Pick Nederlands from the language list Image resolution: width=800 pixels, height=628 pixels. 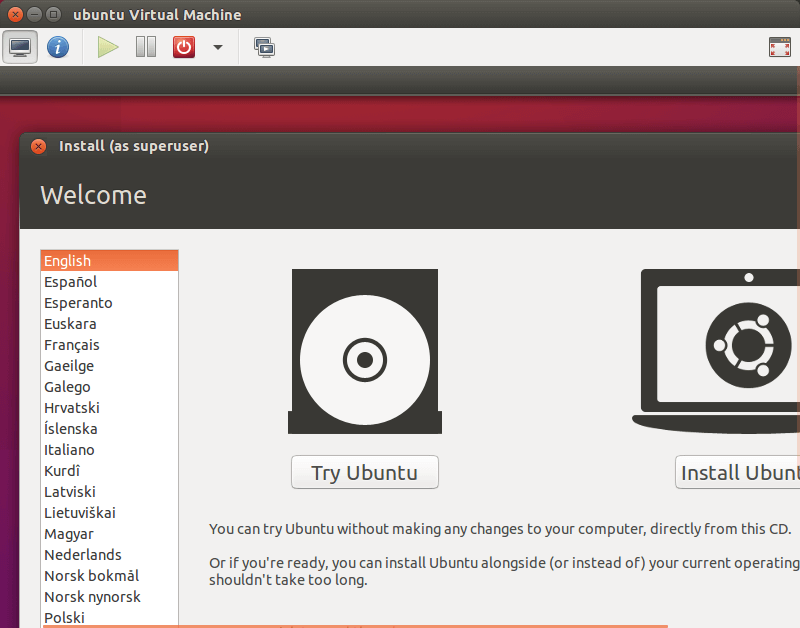pos(83,555)
